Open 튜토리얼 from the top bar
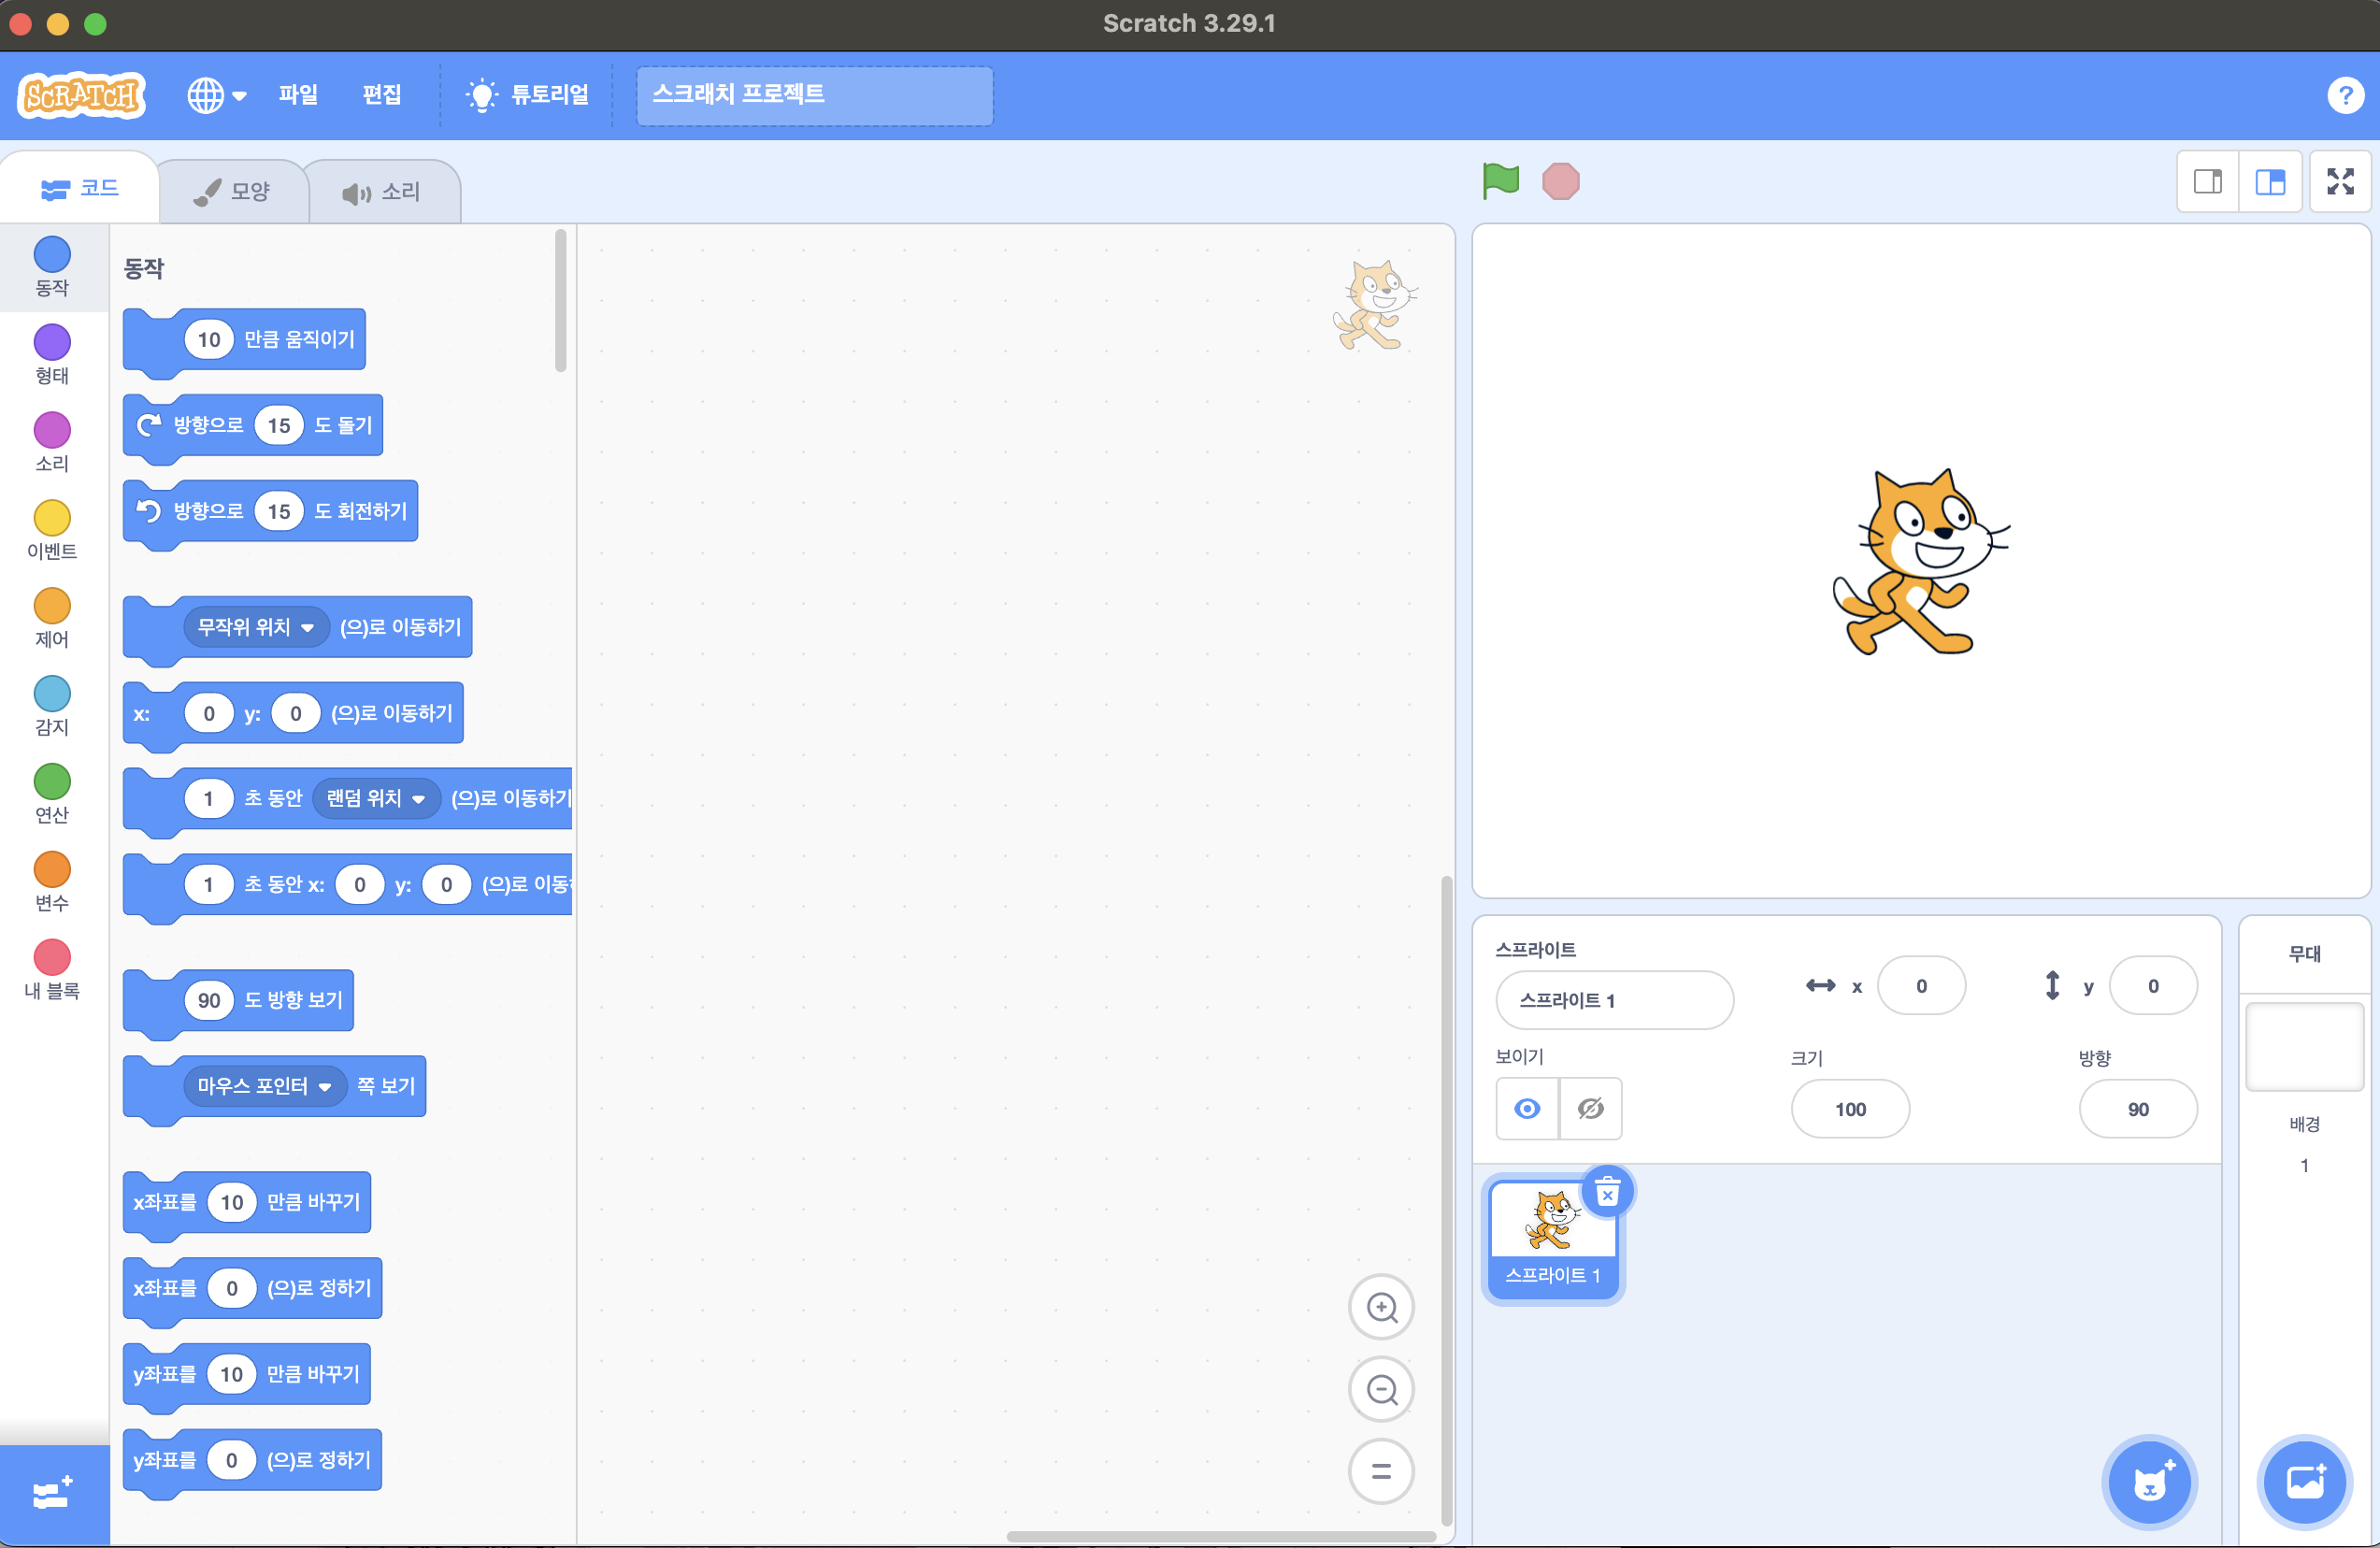The width and height of the screenshot is (2380, 1548). pos(528,95)
